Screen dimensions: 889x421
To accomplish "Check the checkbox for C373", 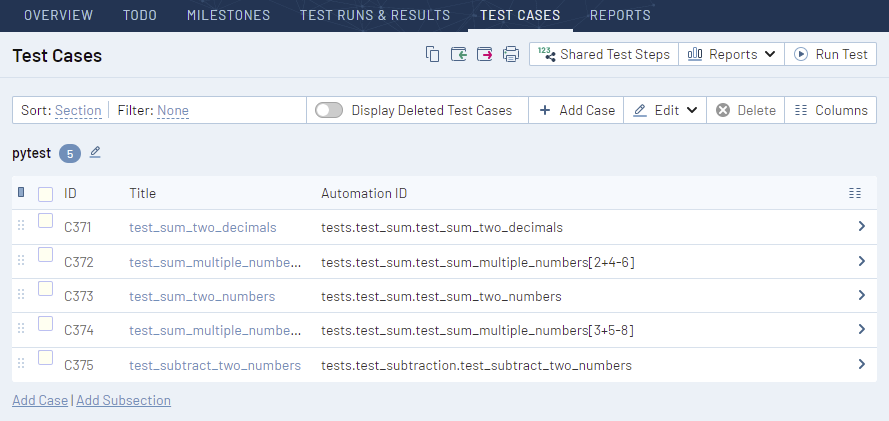I will [45, 289].
